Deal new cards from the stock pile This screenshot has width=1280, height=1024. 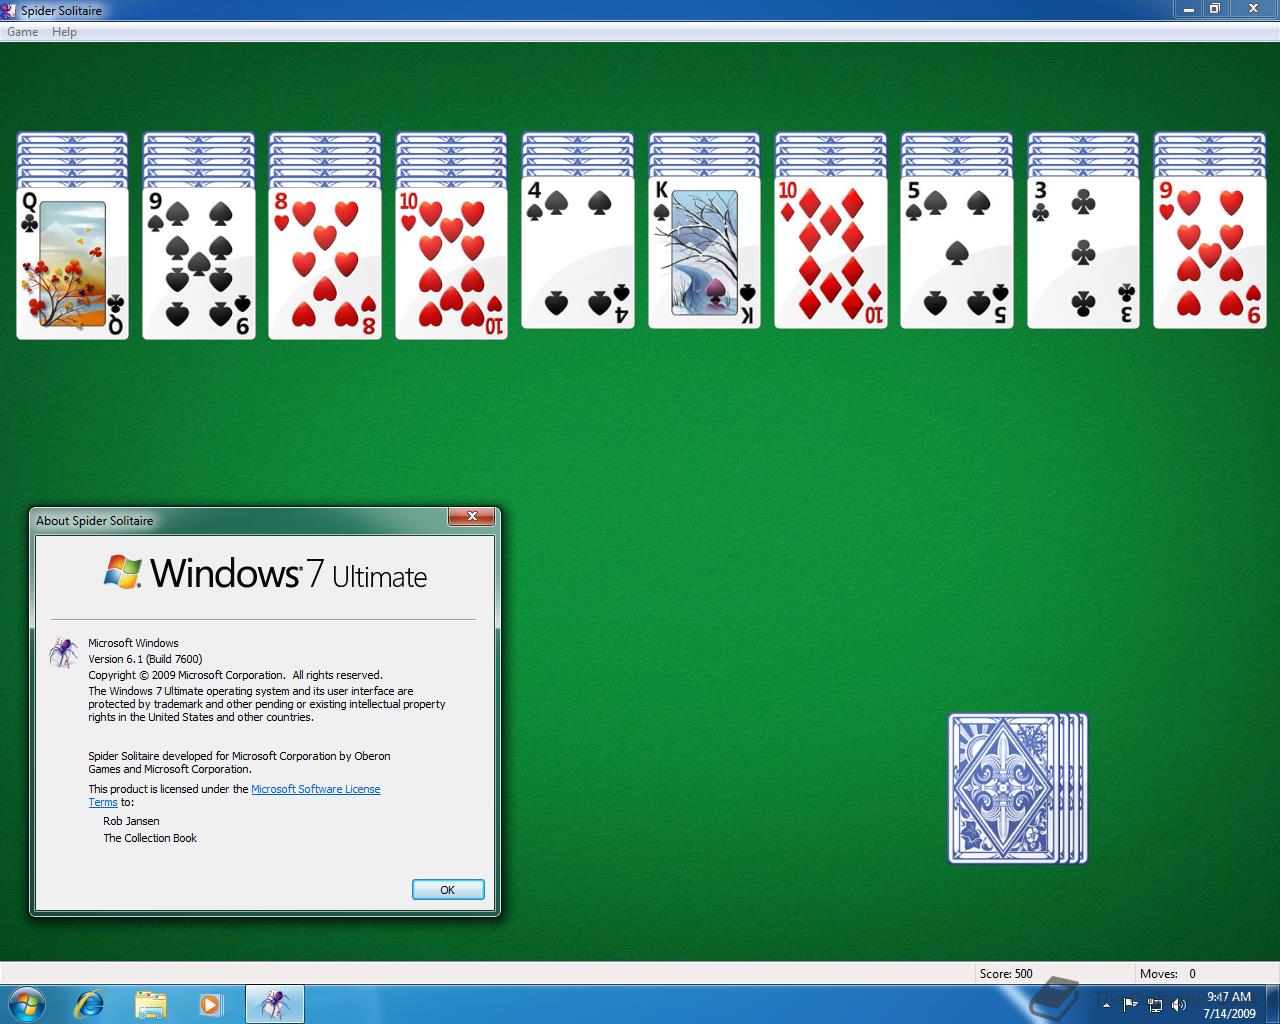click(x=1017, y=788)
